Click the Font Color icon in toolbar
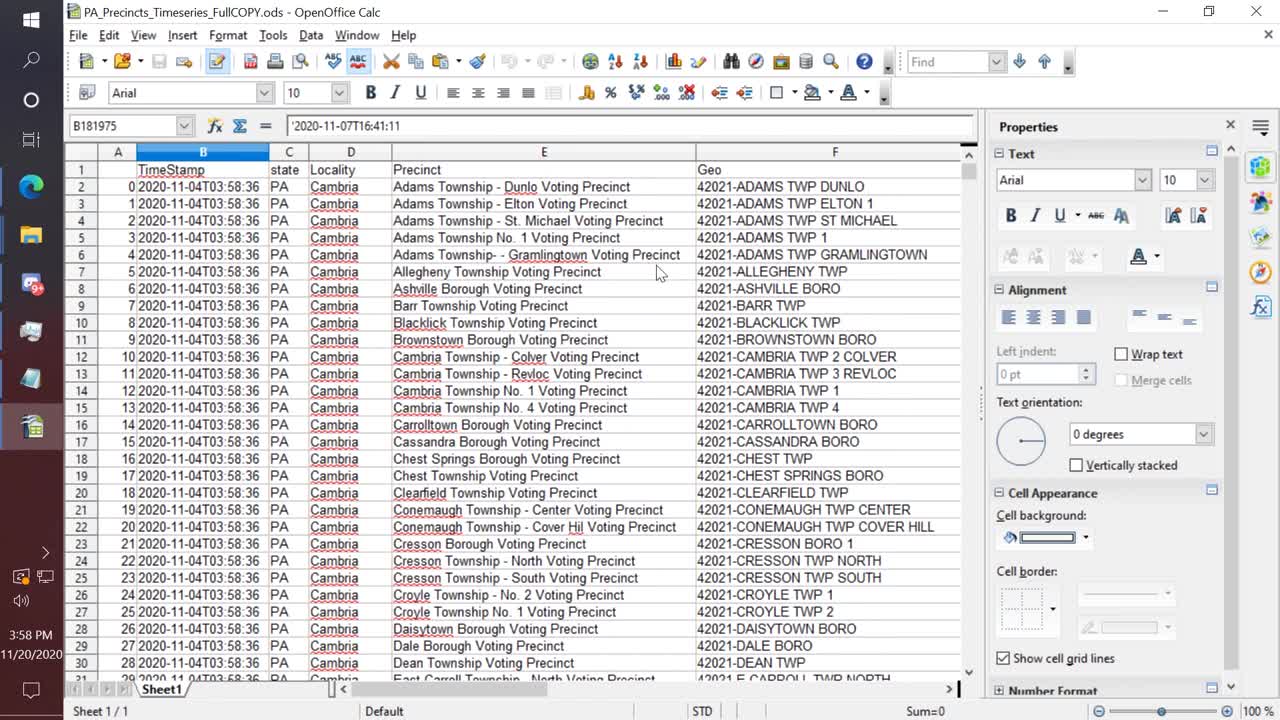Viewport: 1280px width, 720px height. click(x=849, y=93)
